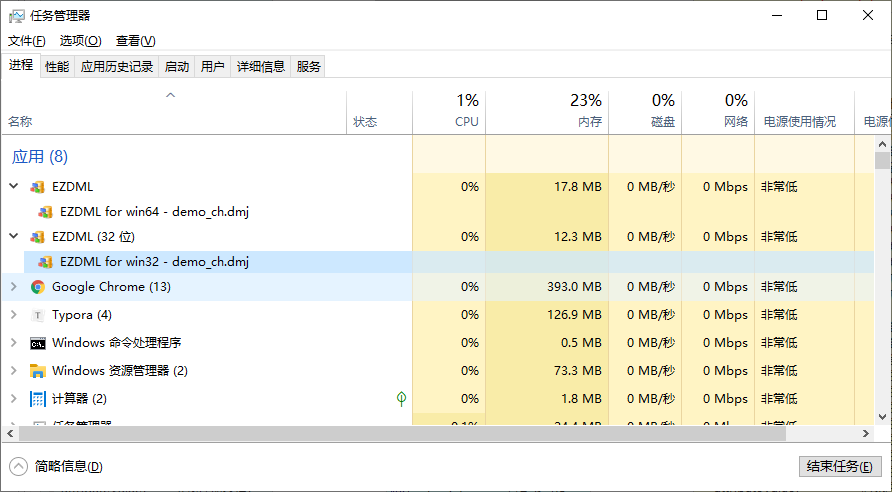892x492 pixels.
Task: Click the EZDML for win32 window icon
Action: coord(46,262)
